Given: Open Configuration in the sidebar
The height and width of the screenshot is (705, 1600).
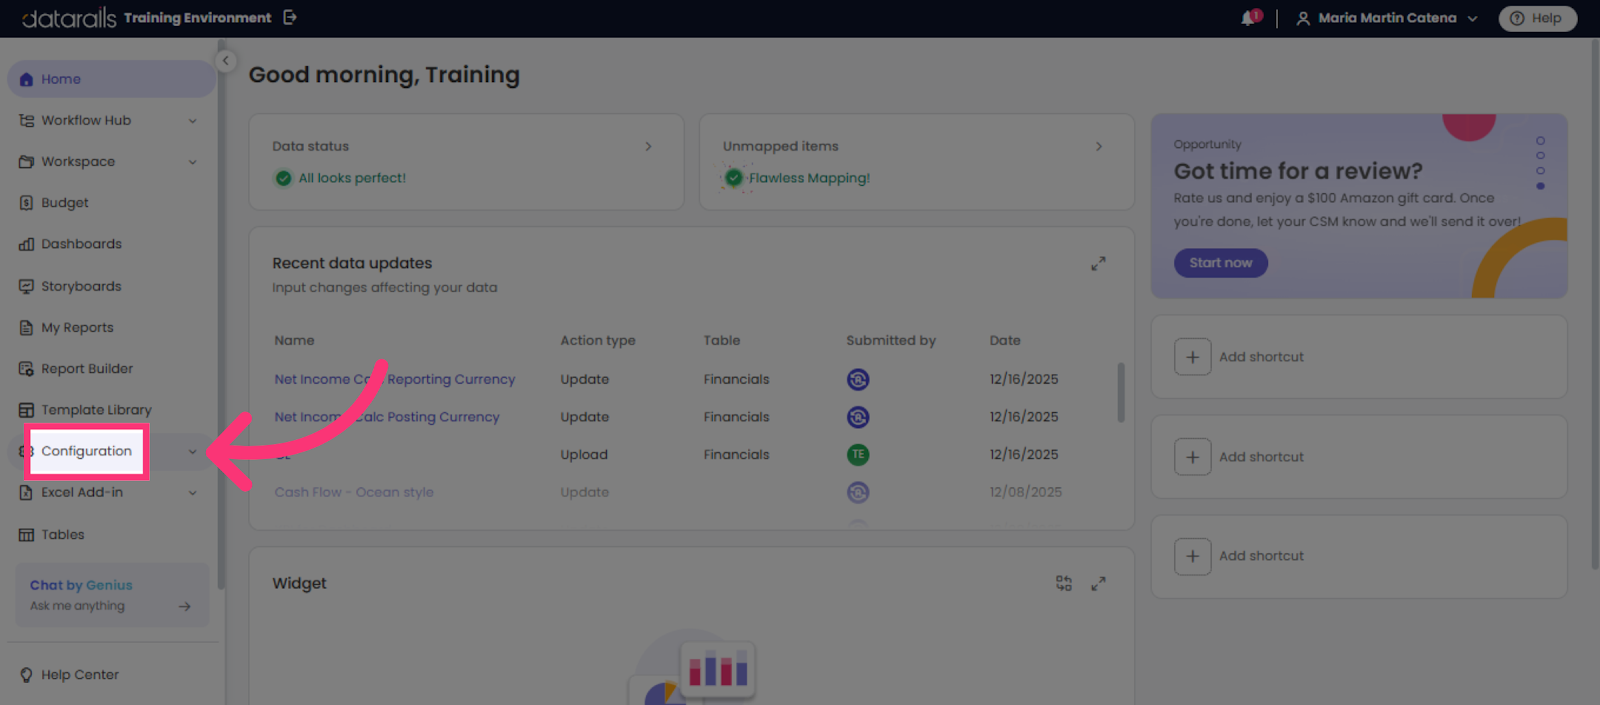Looking at the screenshot, I should [x=86, y=451].
